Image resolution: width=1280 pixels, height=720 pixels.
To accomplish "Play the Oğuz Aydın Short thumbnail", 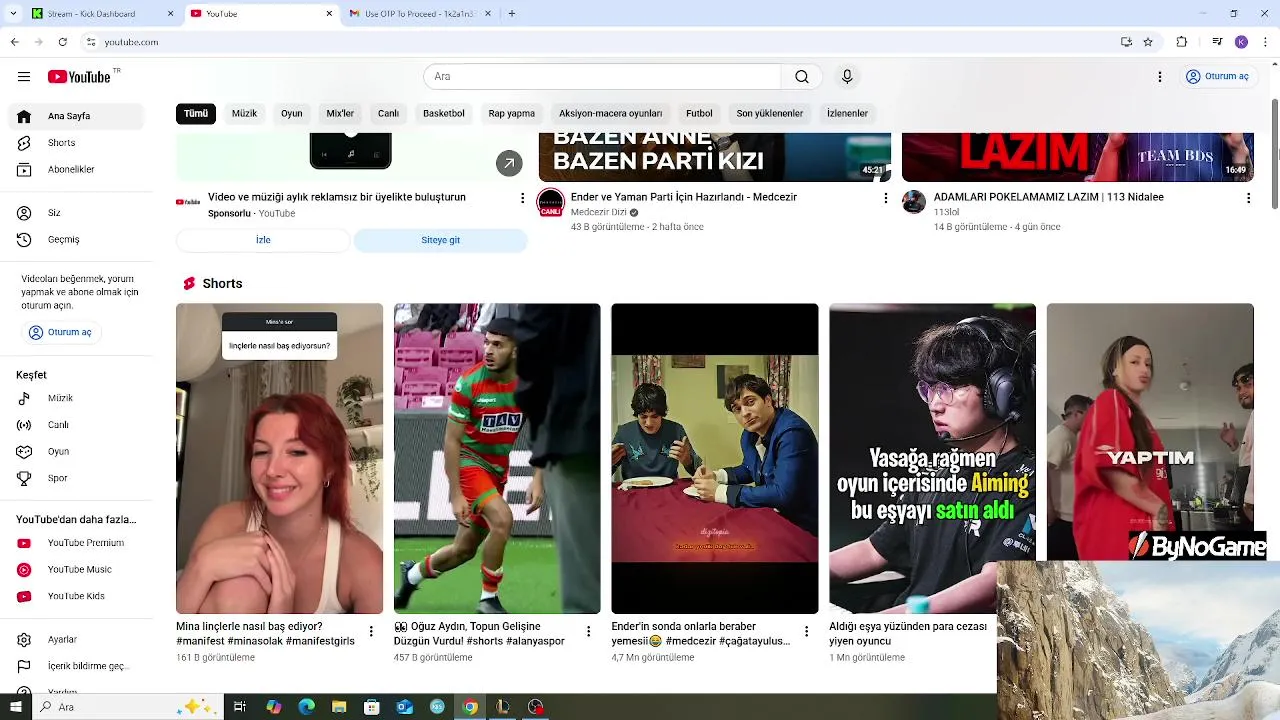I will coord(497,458).
